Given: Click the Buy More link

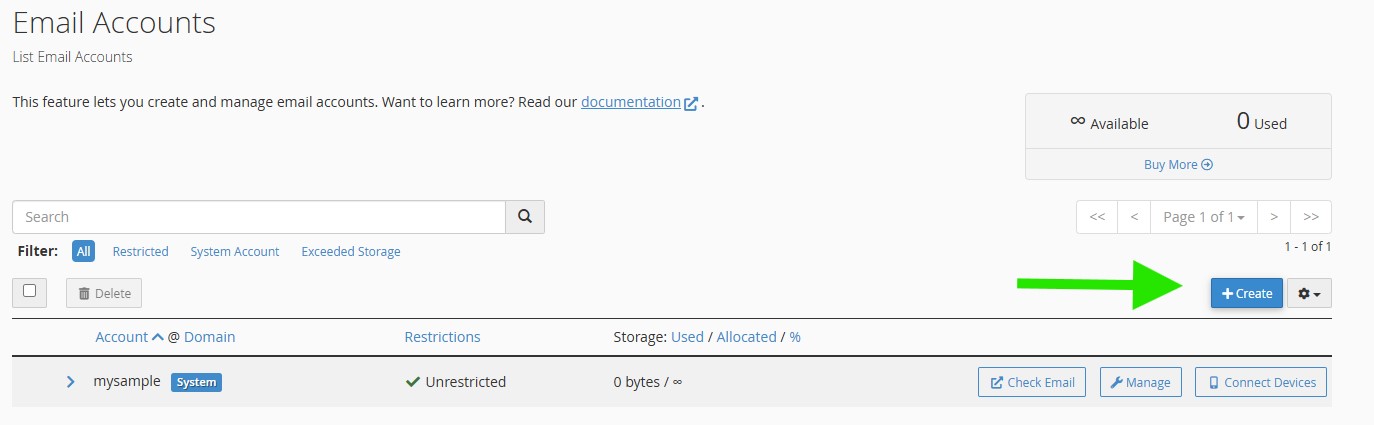Looking at the screenshot, I should pyautogui.click(x=1178, y=164).
